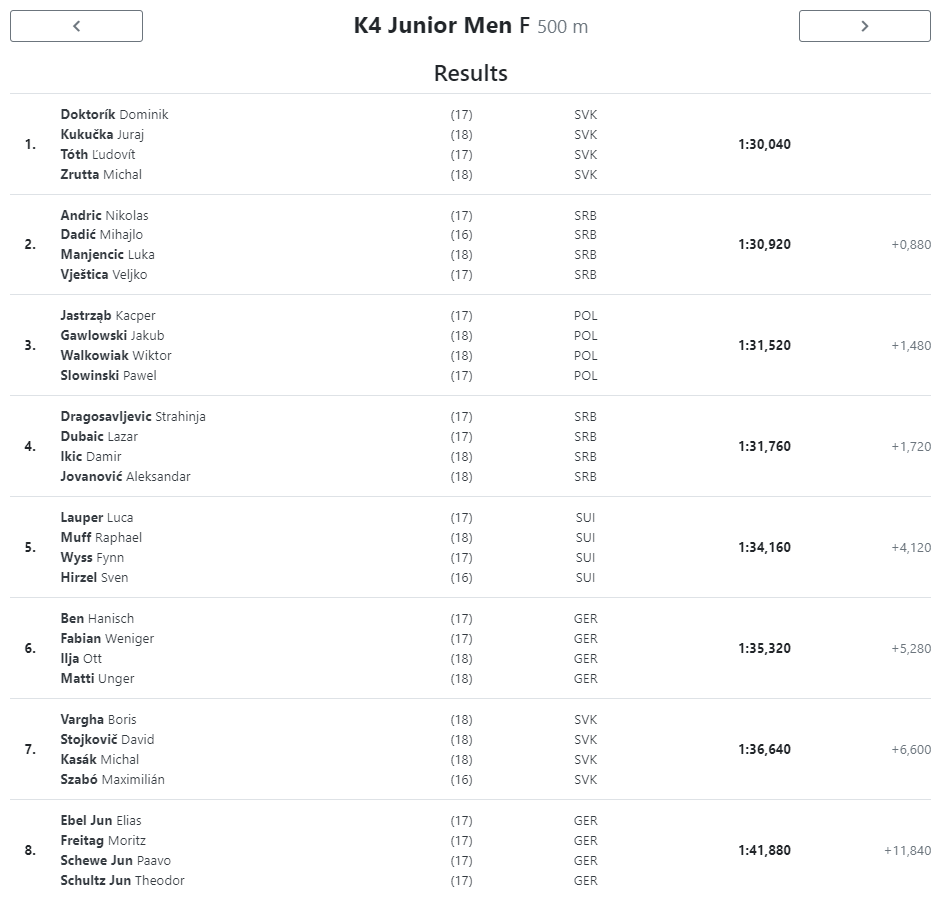This screenshot has width=942, height=897.
Task: Select Jovanović Aleksandar's name
Action: click(125, 476)
